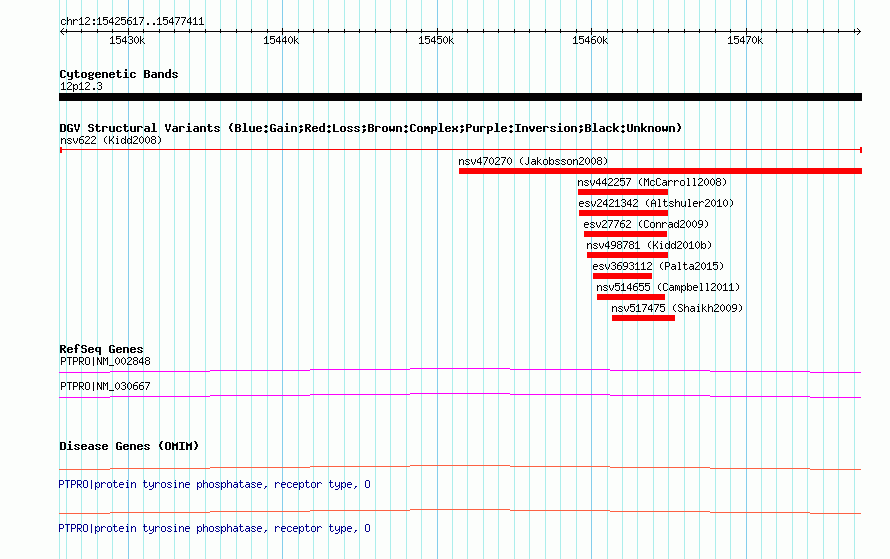The height and width of the screenshot is (559, 890).
Task: Open first PTPRO protein tyrosine phosphatase OMIM link
Action: pos(215,485)
